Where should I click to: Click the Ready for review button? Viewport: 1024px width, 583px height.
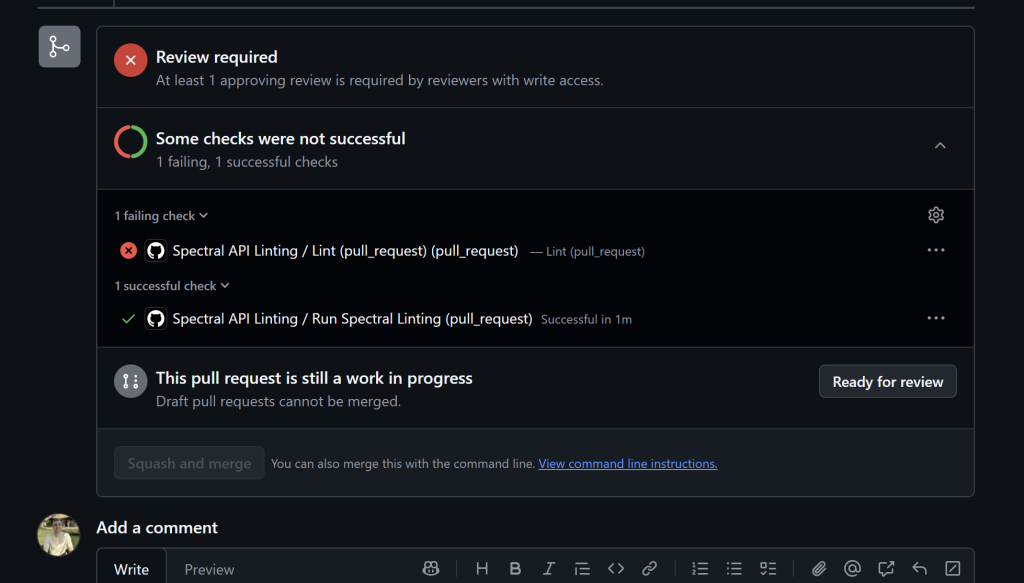[x=887, y=381]
